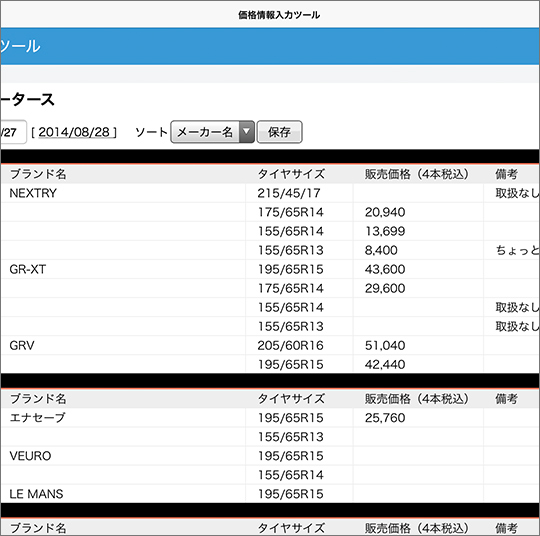Click the GR-XT brand name cell
Screen dimensions: 540x536
(123, 269)
